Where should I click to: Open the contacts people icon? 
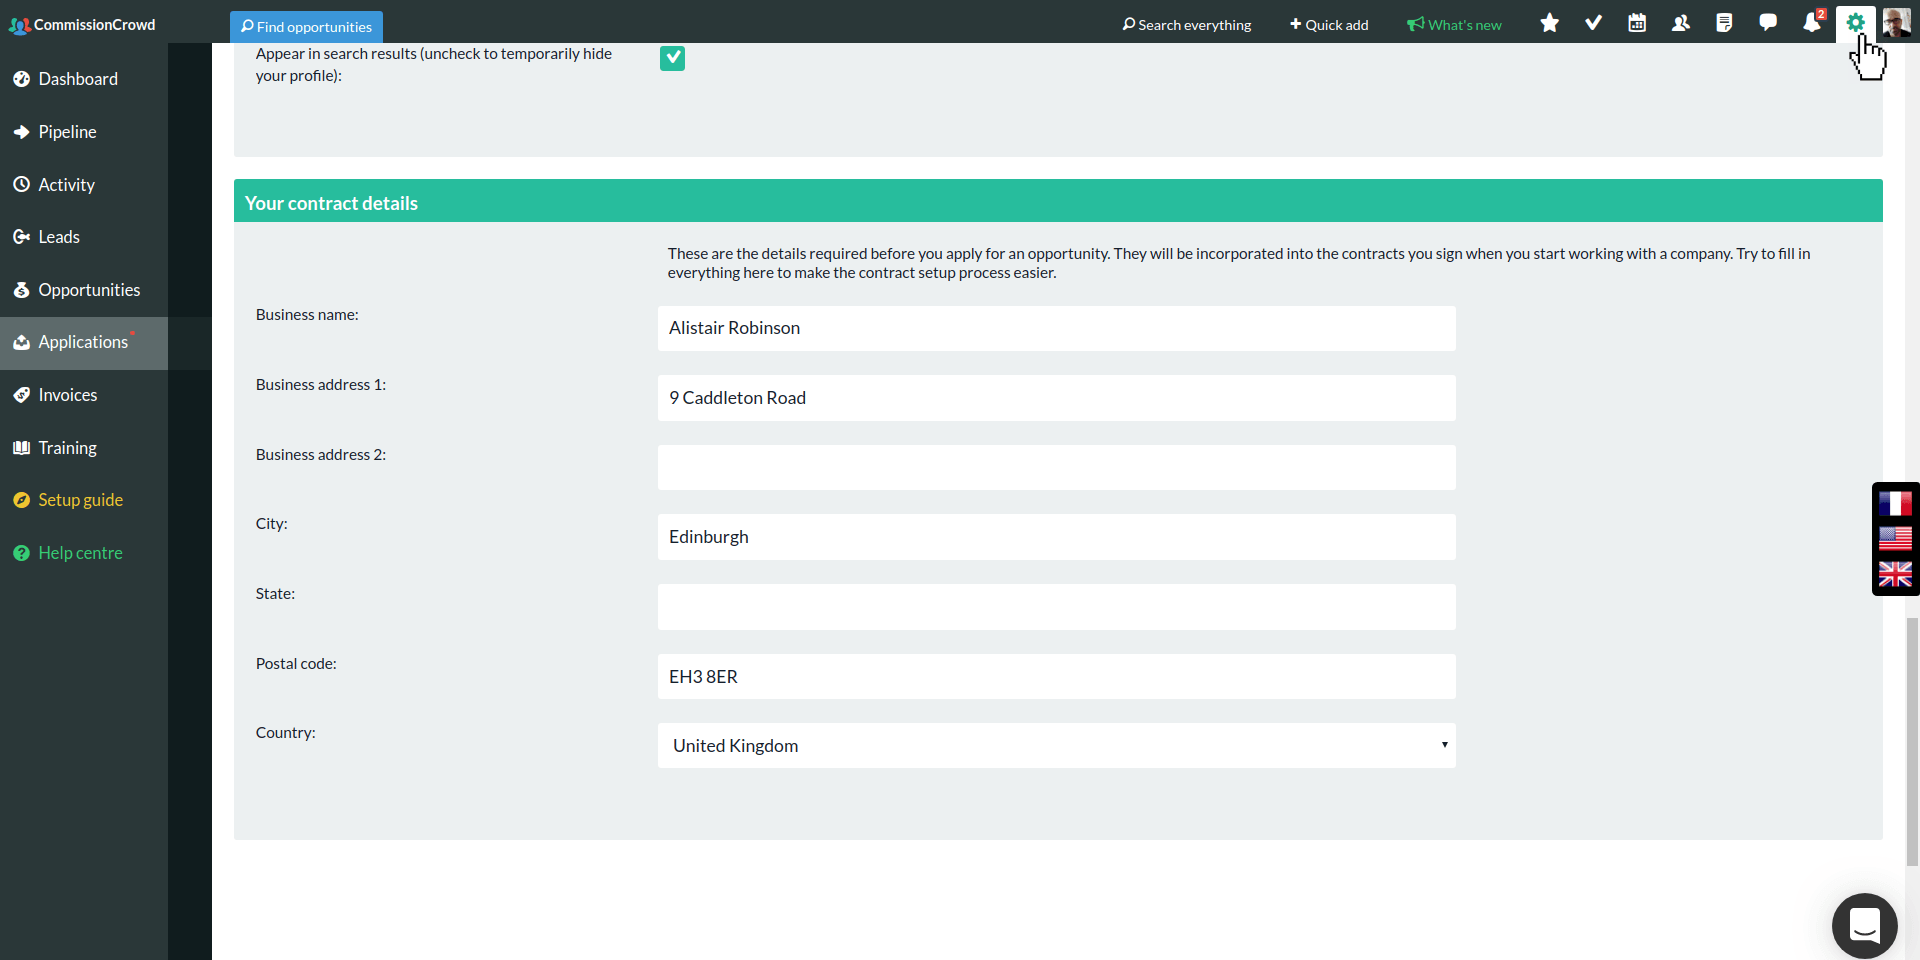point(1681,23)
